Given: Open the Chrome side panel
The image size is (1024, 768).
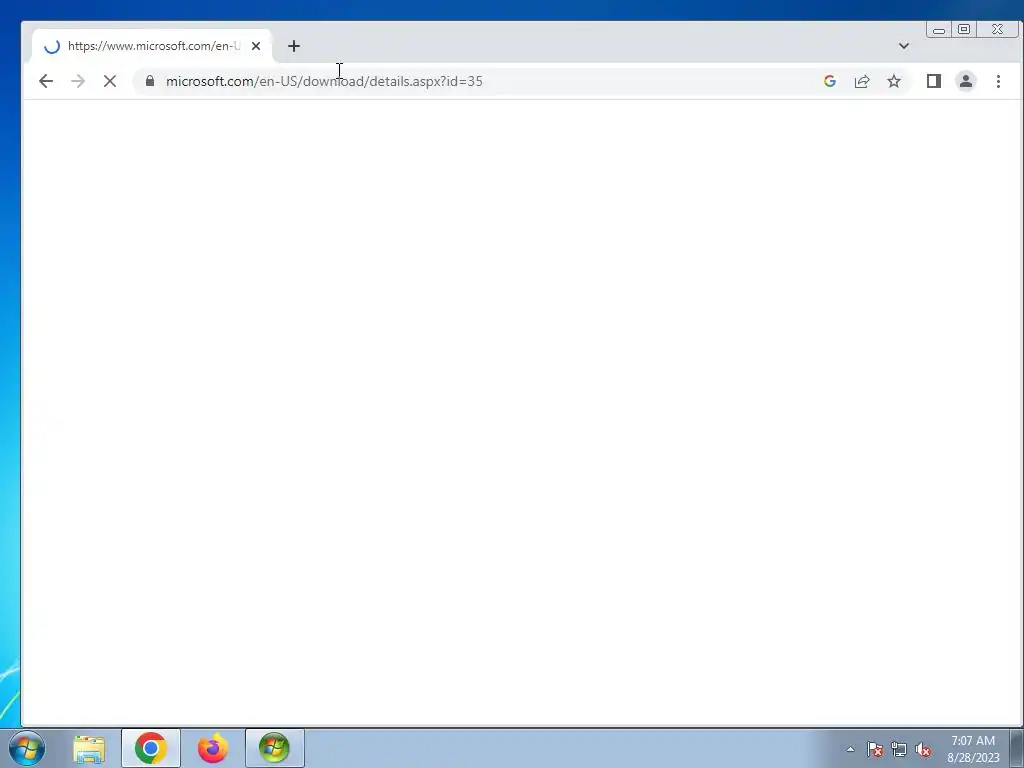Looking at the screenshot, I should [934, 81].
